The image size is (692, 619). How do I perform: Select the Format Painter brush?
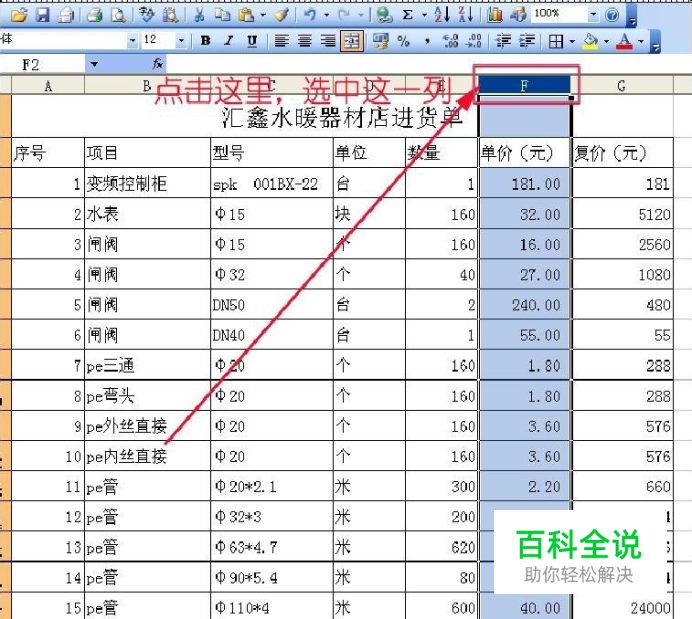click(282, 15)
